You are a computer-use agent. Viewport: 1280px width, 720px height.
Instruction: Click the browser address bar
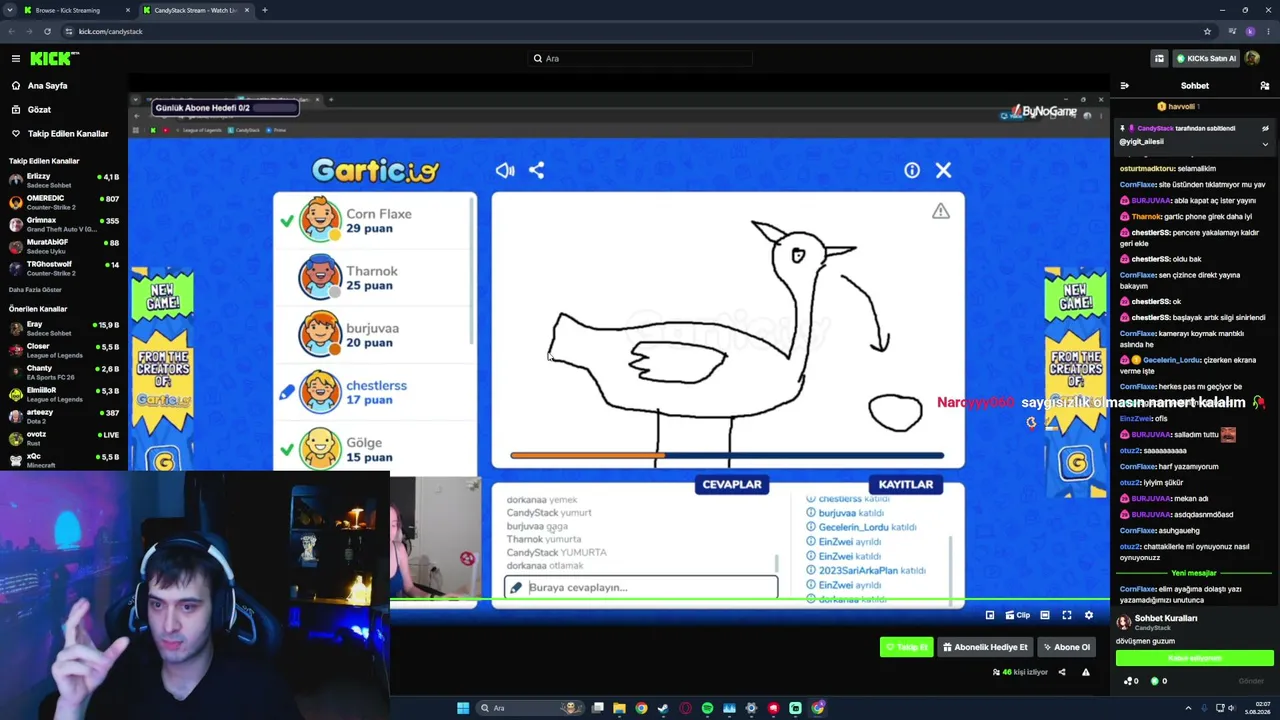point(640,31)
